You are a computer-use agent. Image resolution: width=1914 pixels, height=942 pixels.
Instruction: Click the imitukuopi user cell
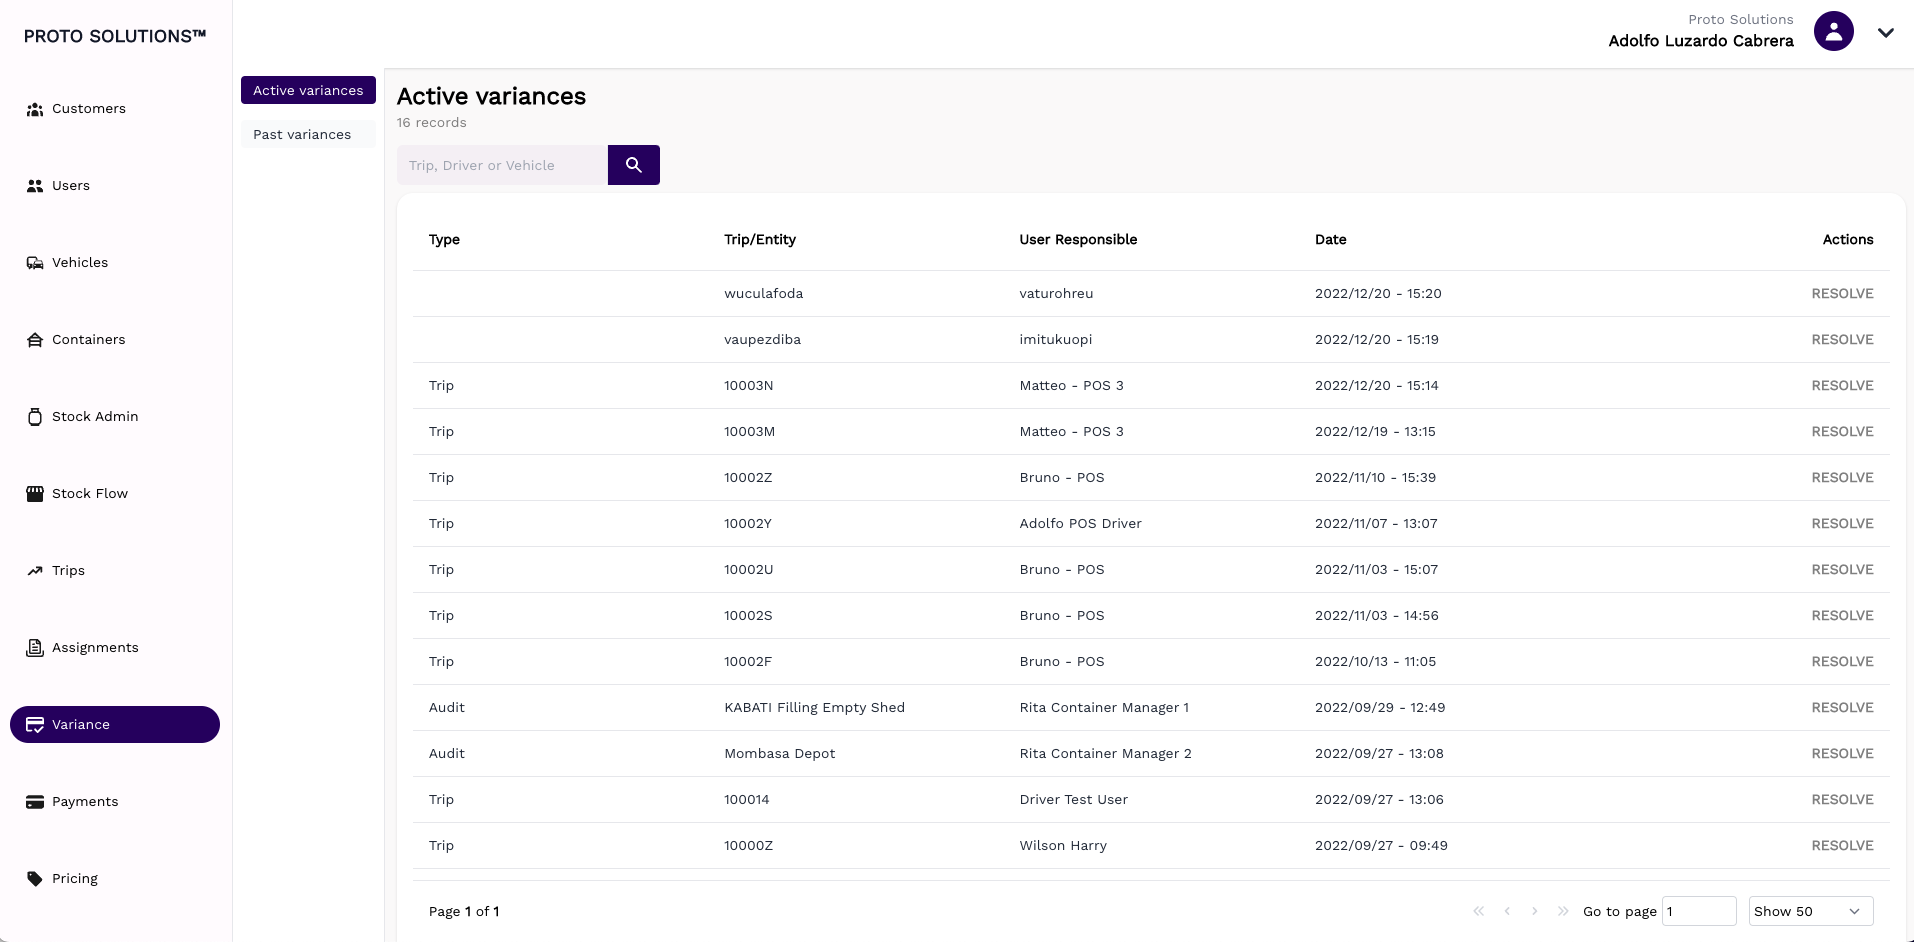1056,340
